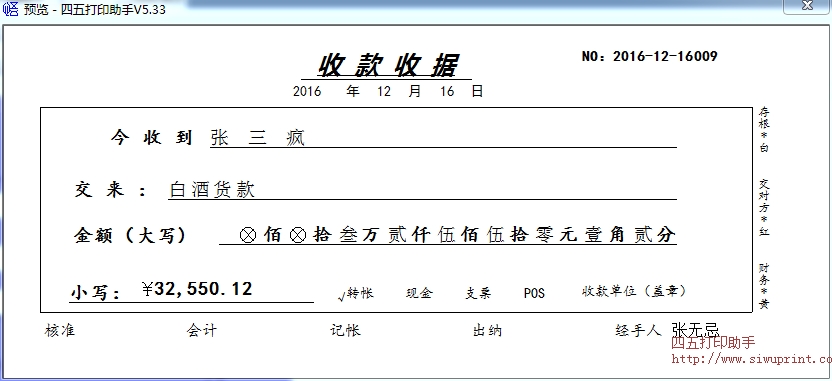
Task: Click the 今收到 label
Action: pyautogui.click(x=151, y=137)
